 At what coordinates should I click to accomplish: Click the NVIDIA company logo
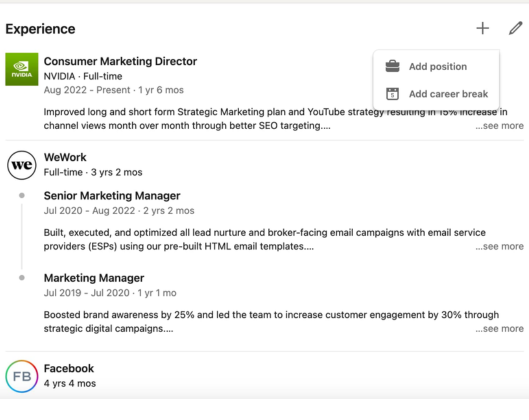coord(22,69)
